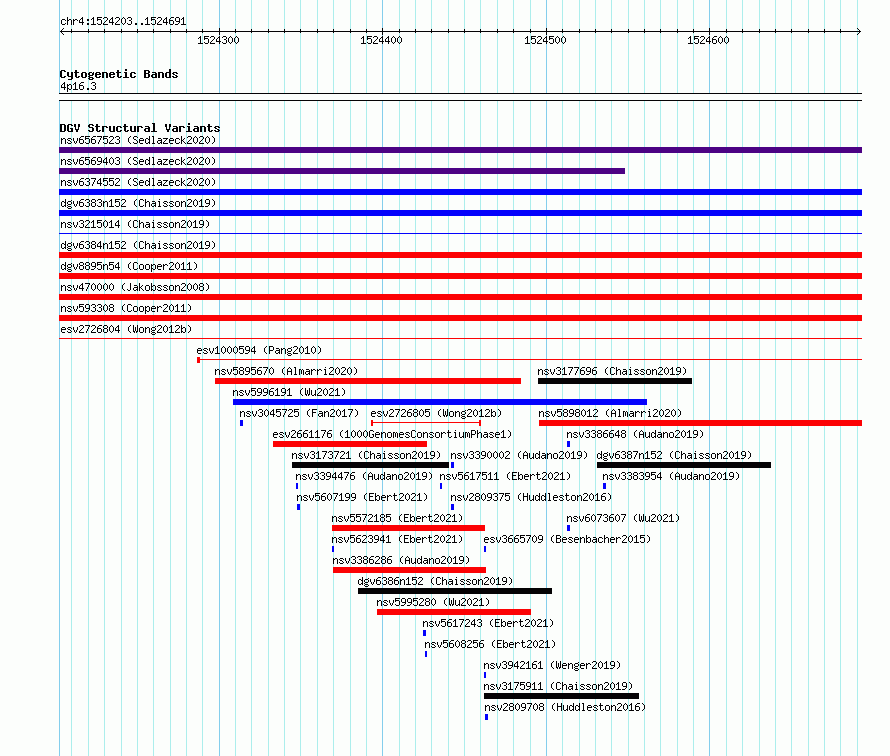Click the nsv3045725 (Fan2017) label
890x756 pixels.
point(299,413)
